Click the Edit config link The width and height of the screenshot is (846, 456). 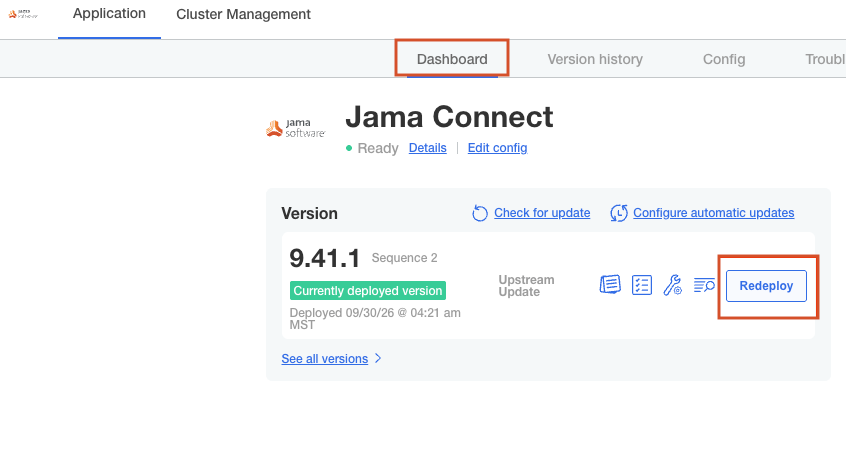[497, 148]
